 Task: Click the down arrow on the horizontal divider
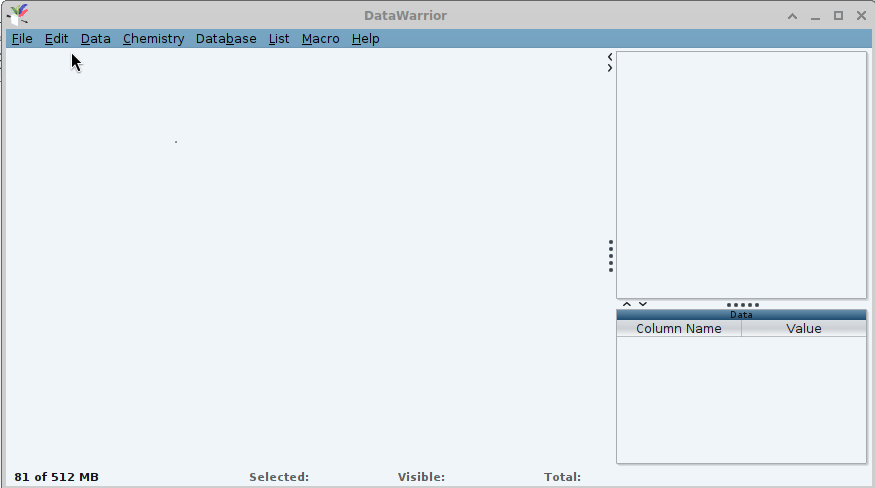(643, 304)
